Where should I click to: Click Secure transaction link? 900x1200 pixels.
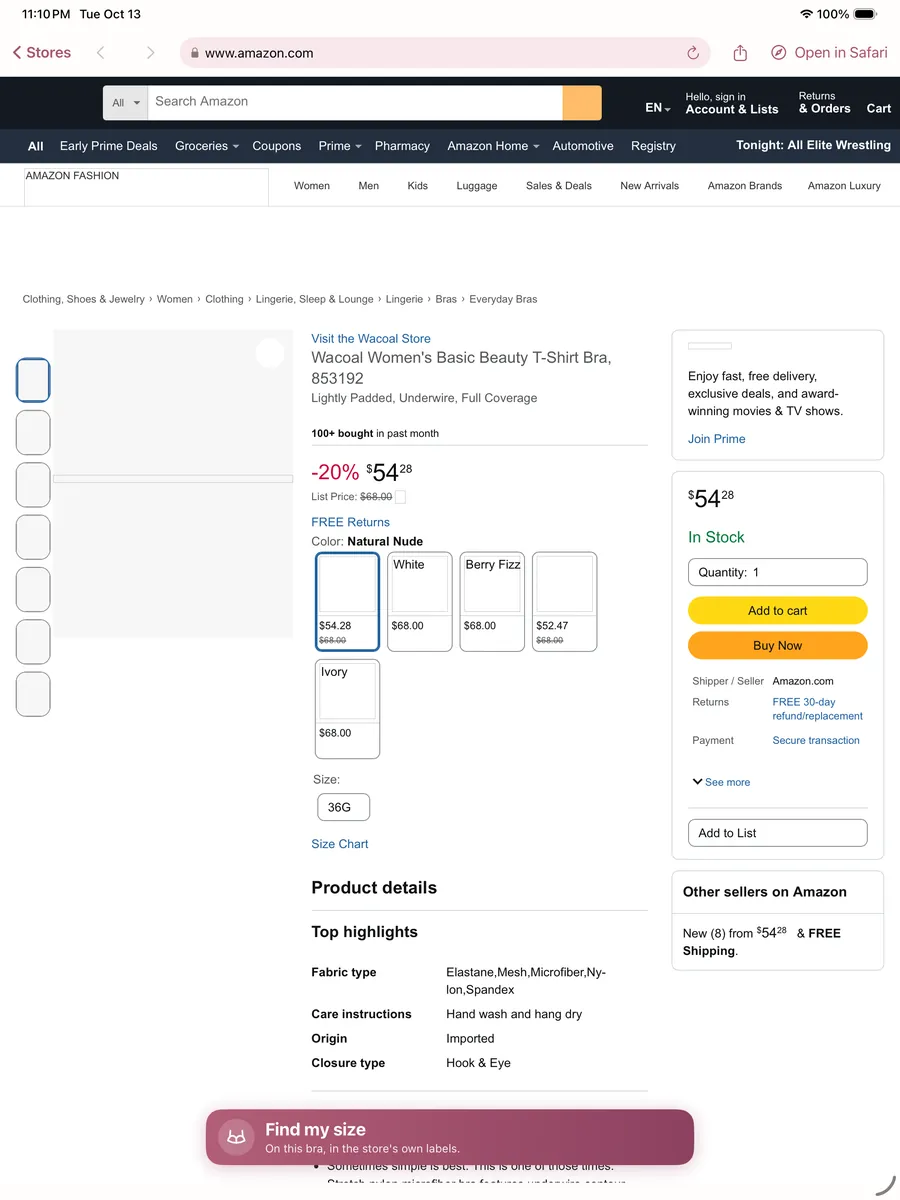click(816, 741)
